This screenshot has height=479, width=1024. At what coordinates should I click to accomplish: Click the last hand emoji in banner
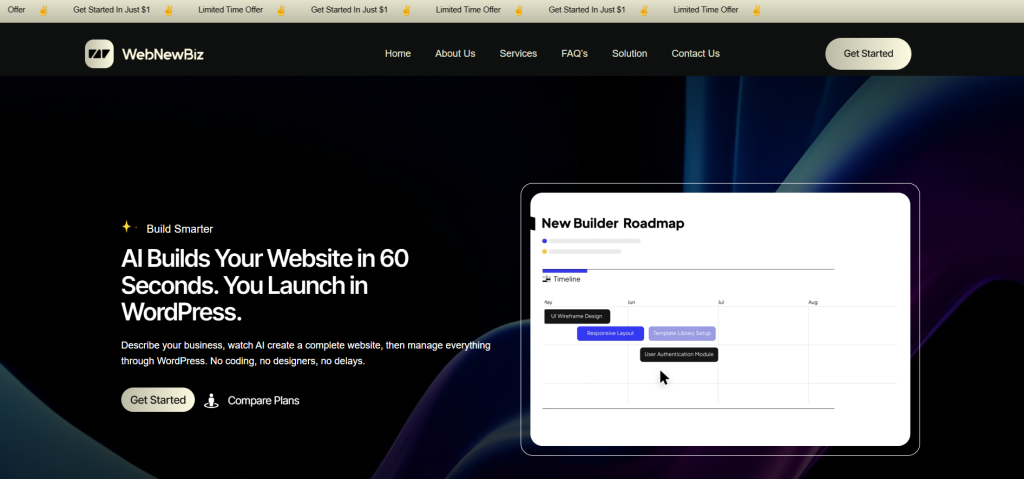tap(756, 10)
